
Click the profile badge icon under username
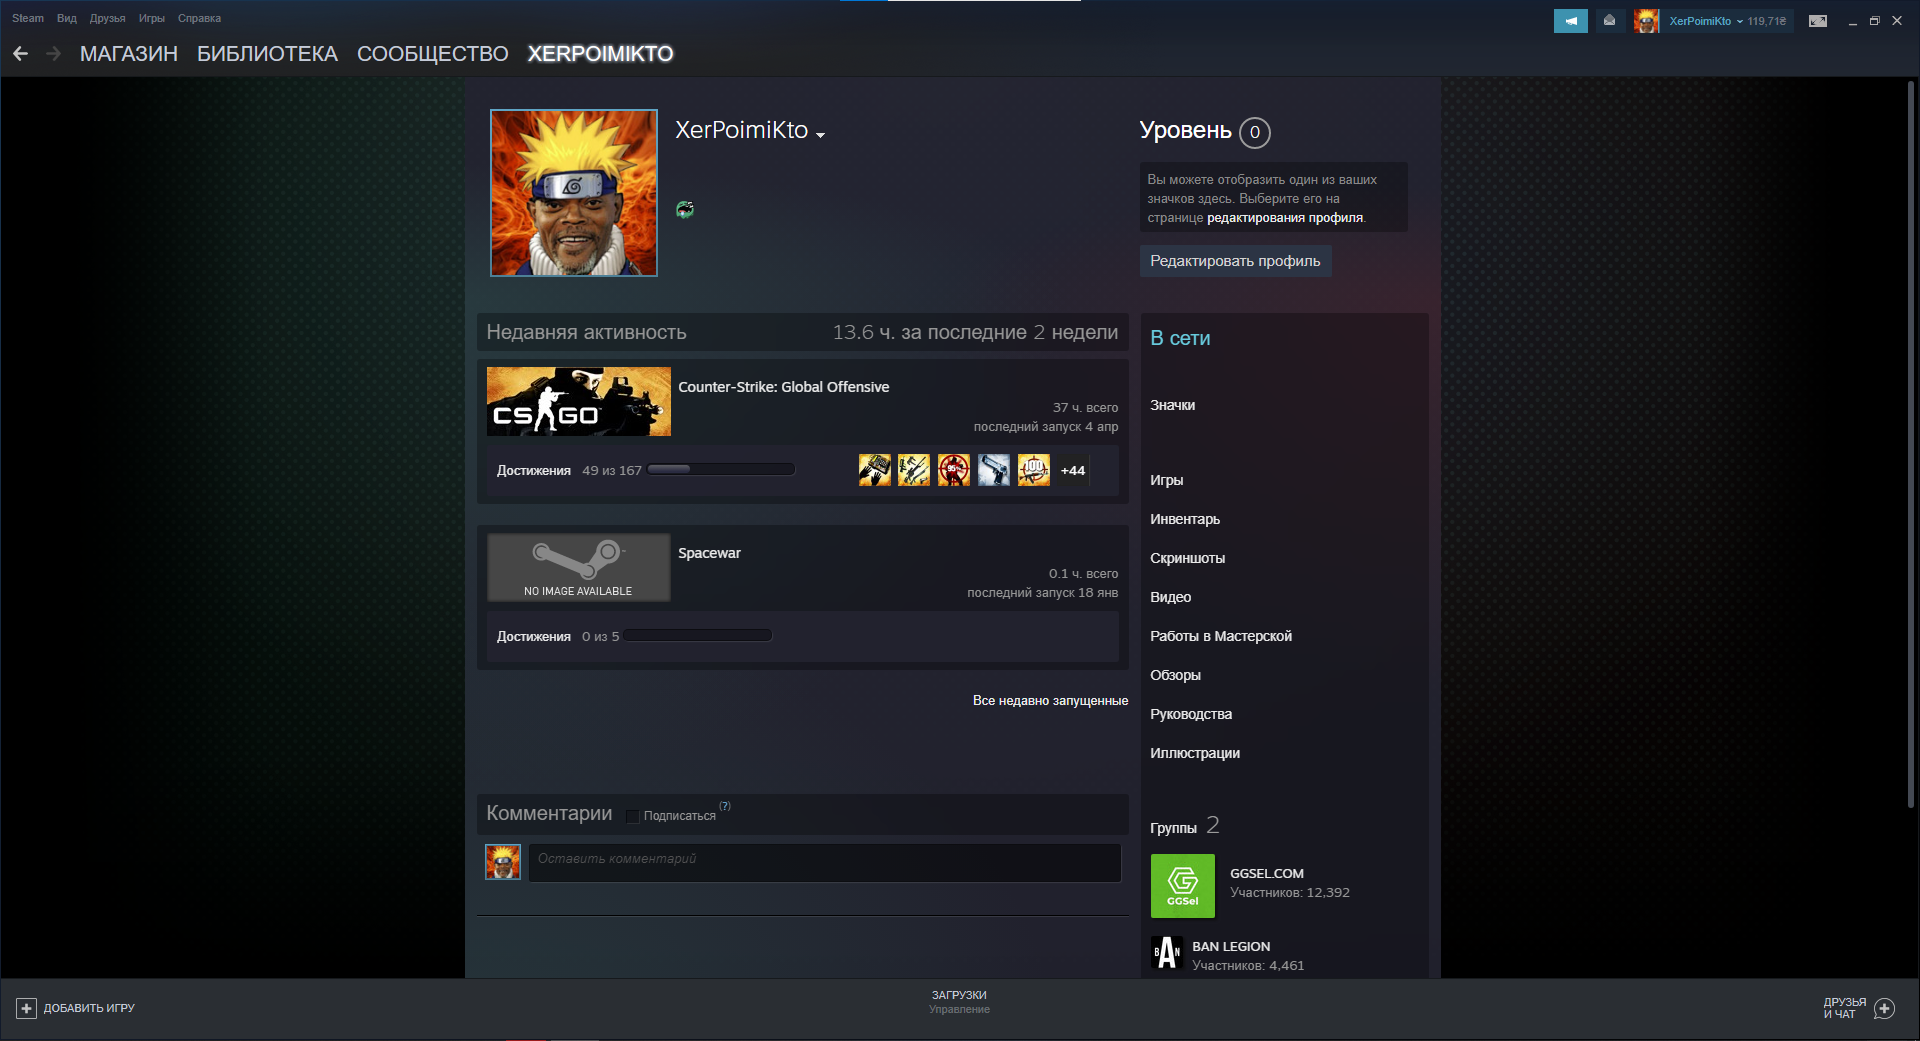point(685,210)
